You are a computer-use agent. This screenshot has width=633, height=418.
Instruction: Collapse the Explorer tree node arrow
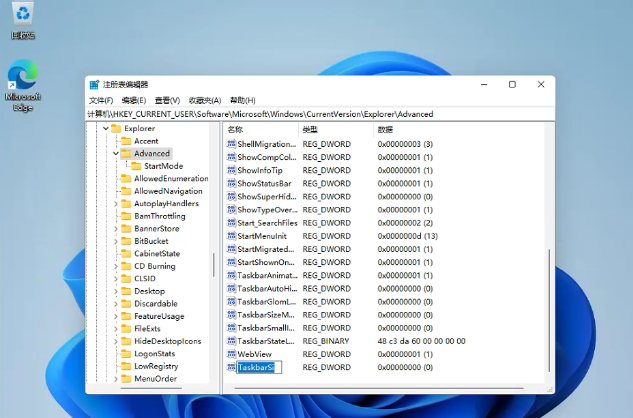pos(104,129)
